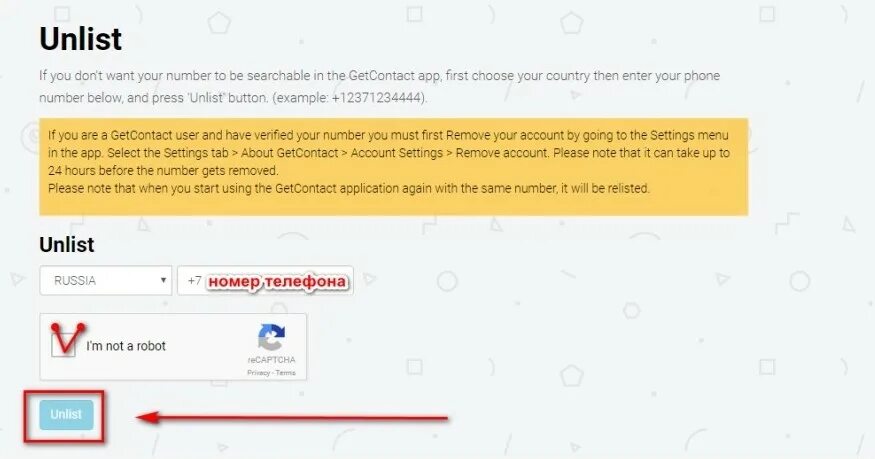Click the red arrow pointing at Unlist
The height and width of the screenshot is (459, 875).
(x=292, y=417)
